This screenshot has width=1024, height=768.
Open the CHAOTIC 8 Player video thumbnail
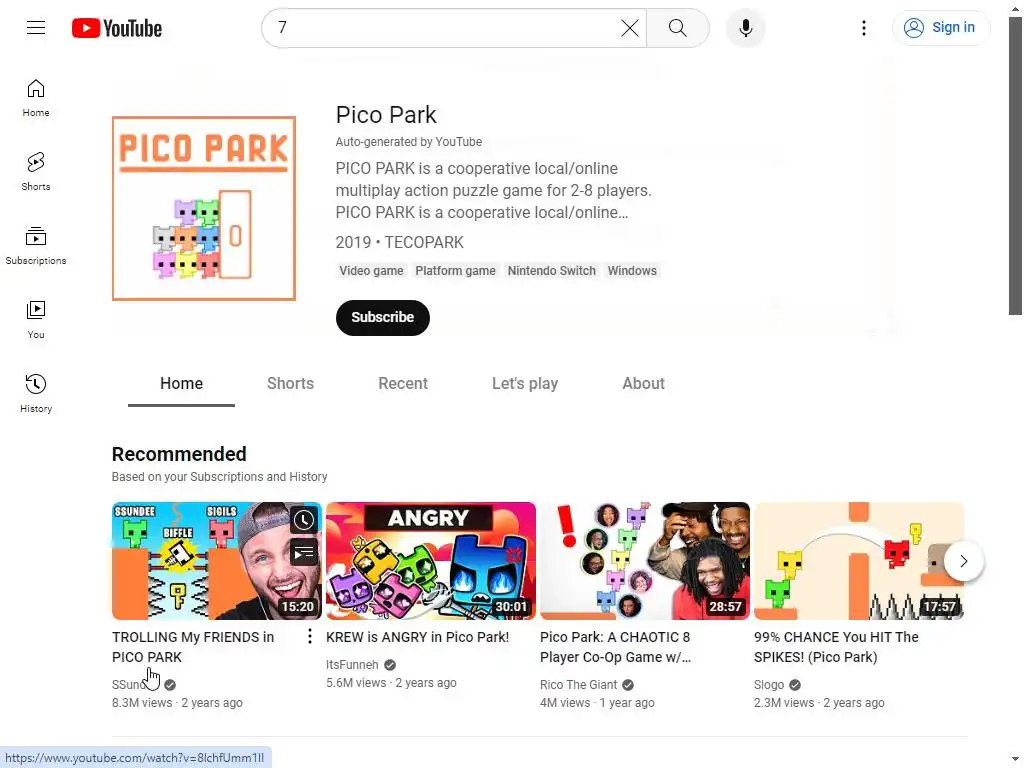pos(645,561)
